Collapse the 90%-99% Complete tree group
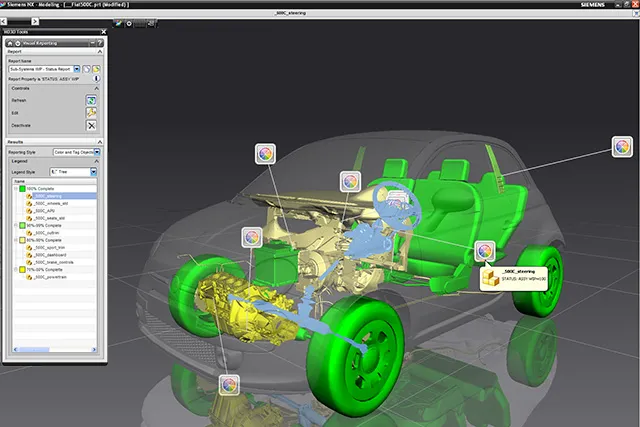Screen dimensions: 640x427 pos(16,225)
